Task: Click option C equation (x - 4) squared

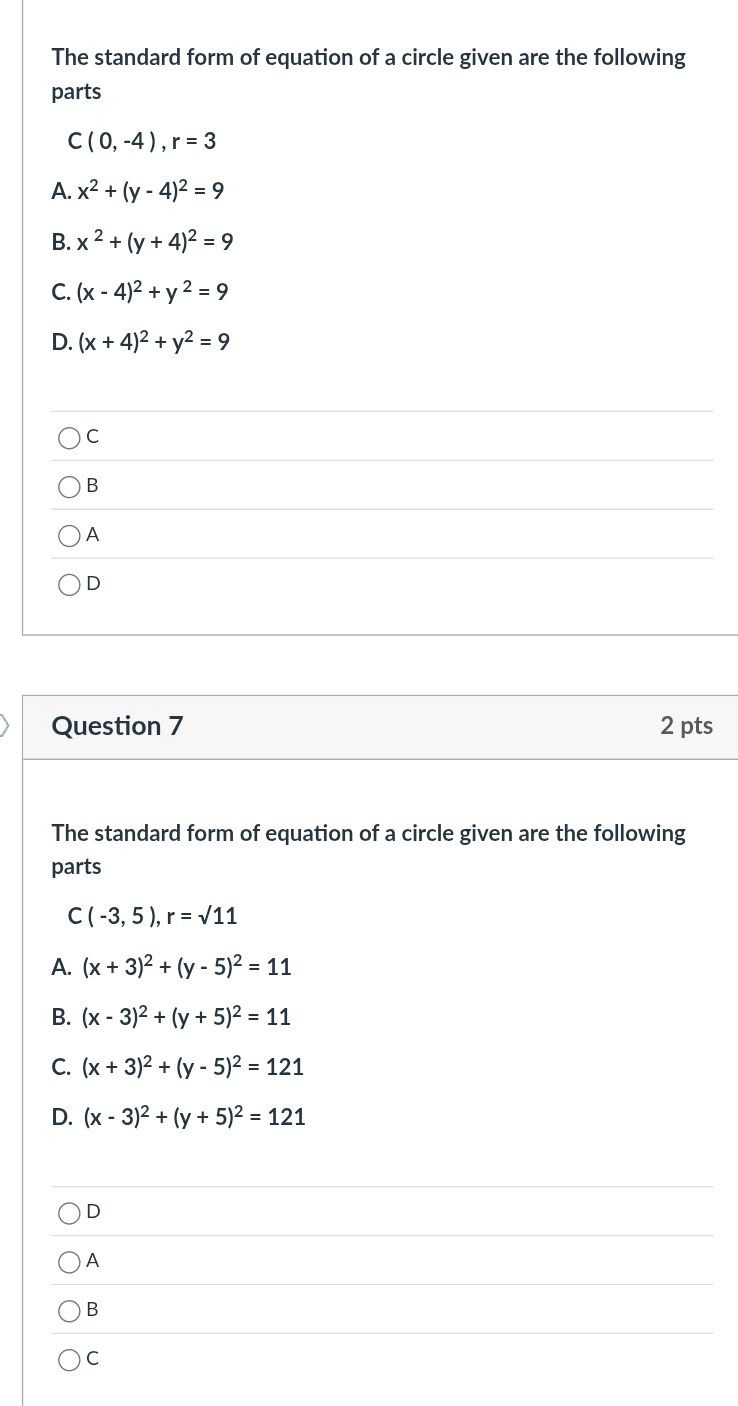Action: pos(140,291)
